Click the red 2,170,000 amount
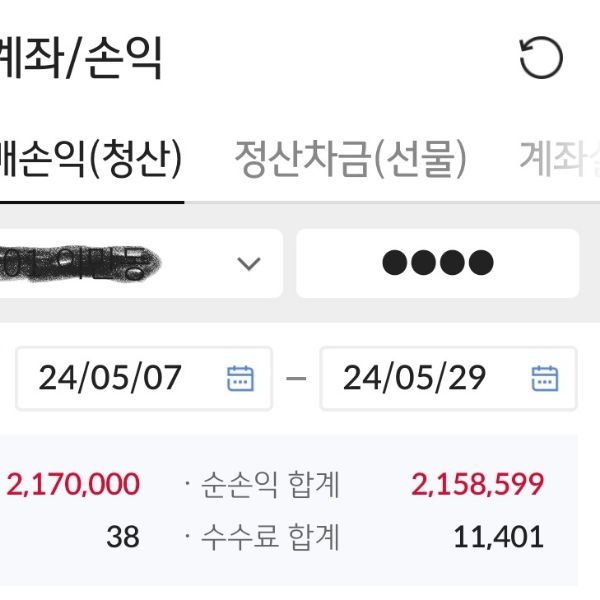This screenshot has height=600, width=600. coord(73,485)
